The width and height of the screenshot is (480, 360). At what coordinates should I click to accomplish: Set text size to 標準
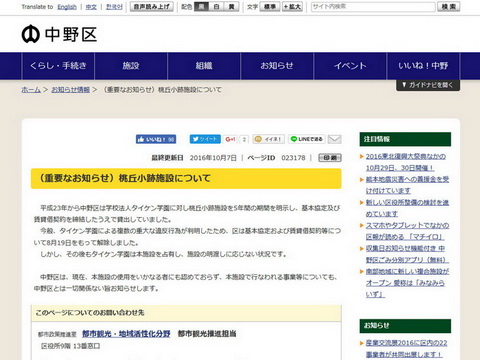click(x=270, y=7)
